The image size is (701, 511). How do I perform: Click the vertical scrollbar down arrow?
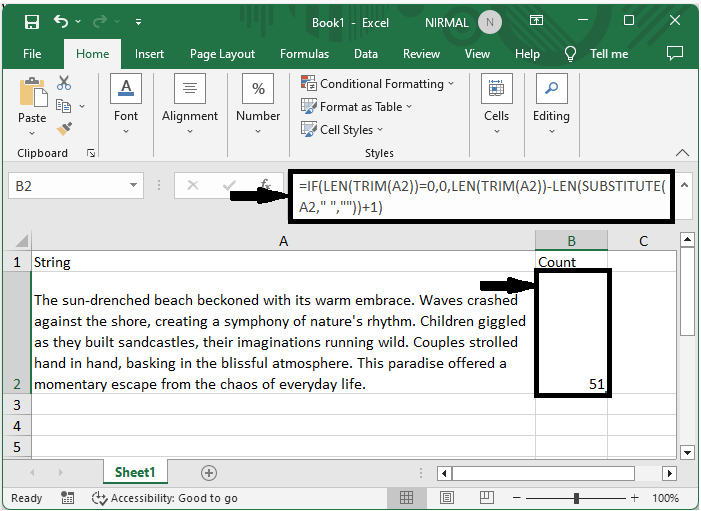(x=687, y=452)
